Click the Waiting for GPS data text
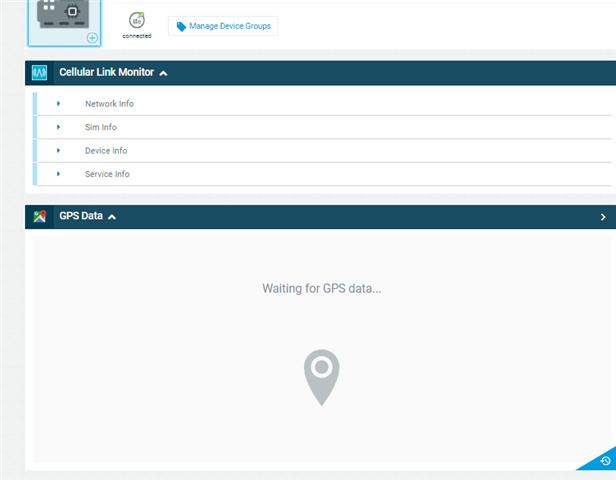This screenshot has height=480, width=616. tap(322, 288)
